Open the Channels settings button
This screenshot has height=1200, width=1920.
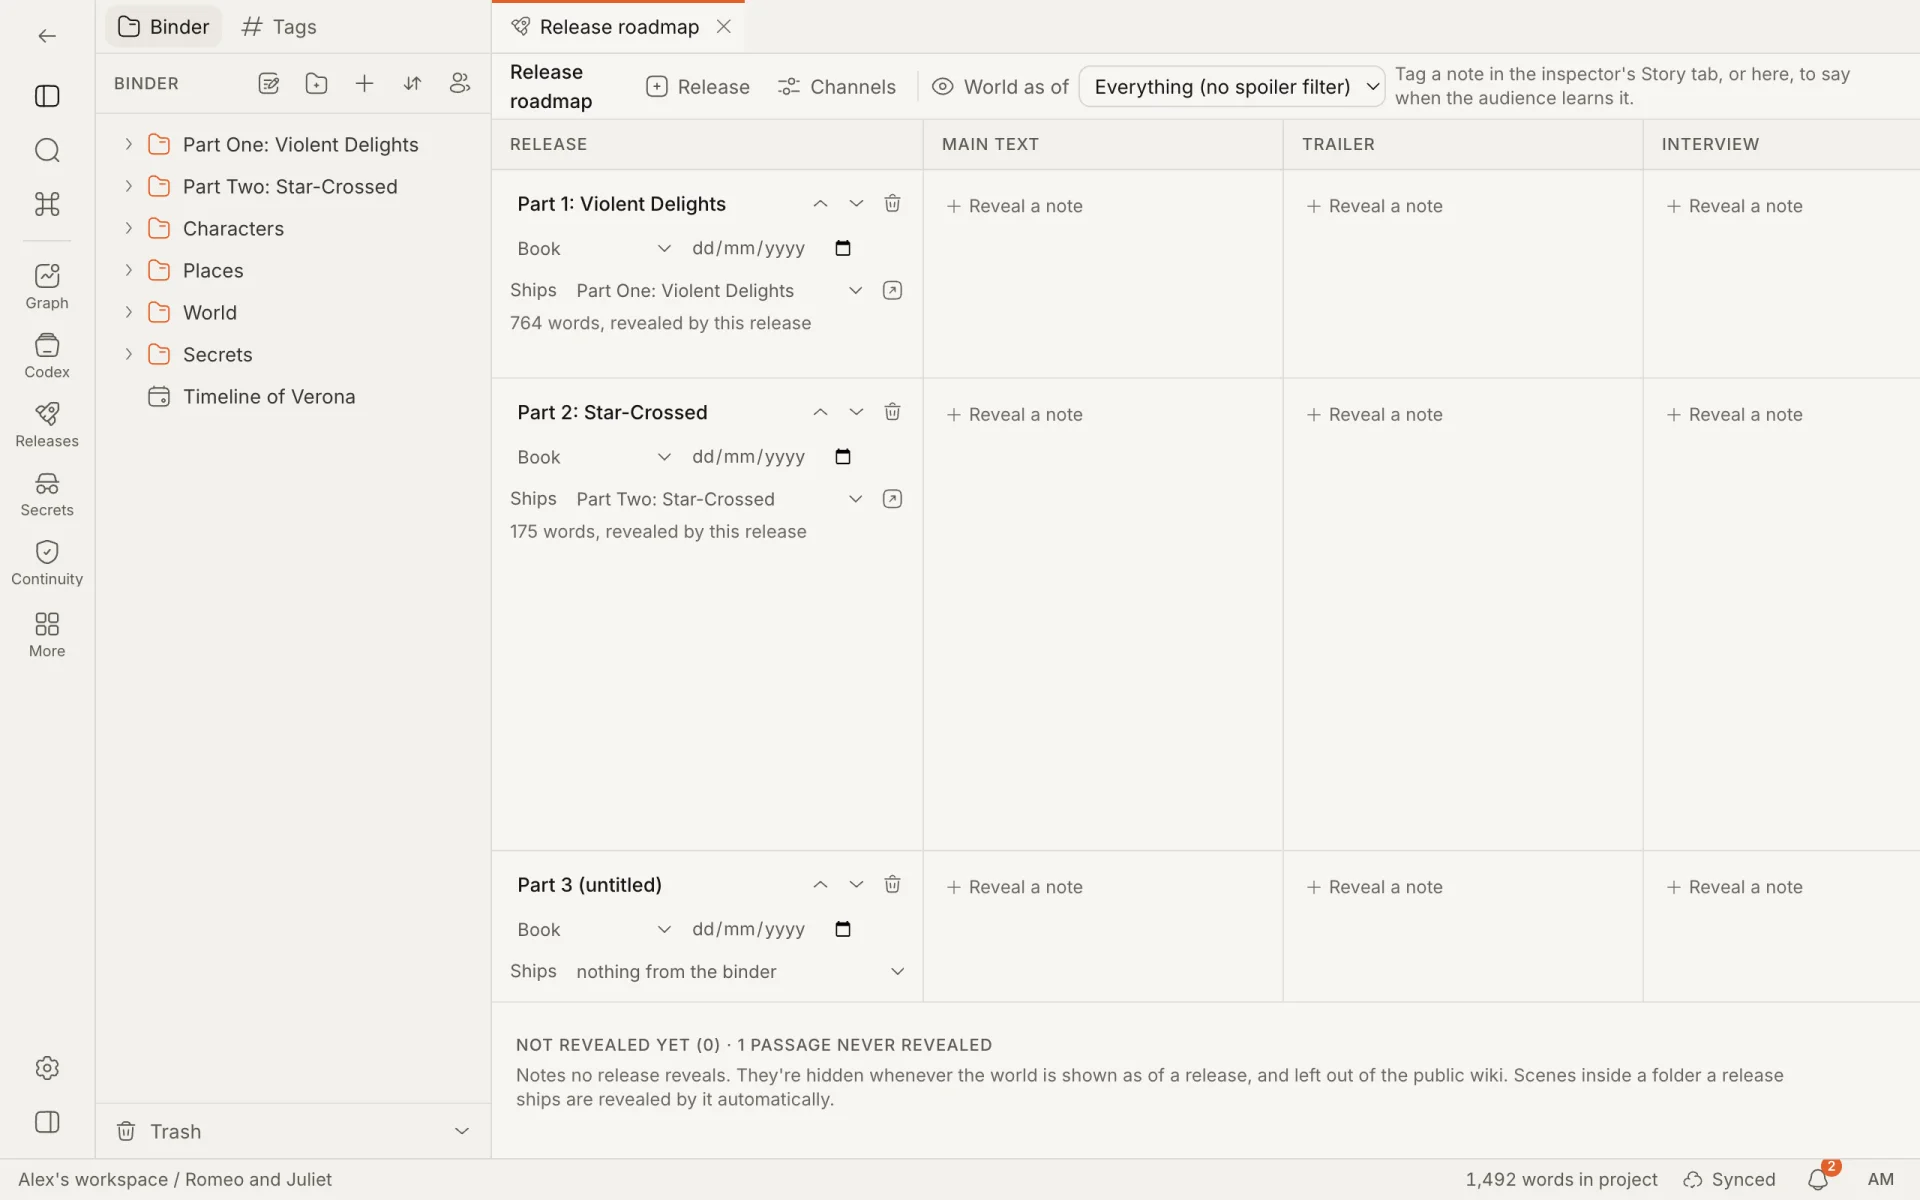point(837,87)
